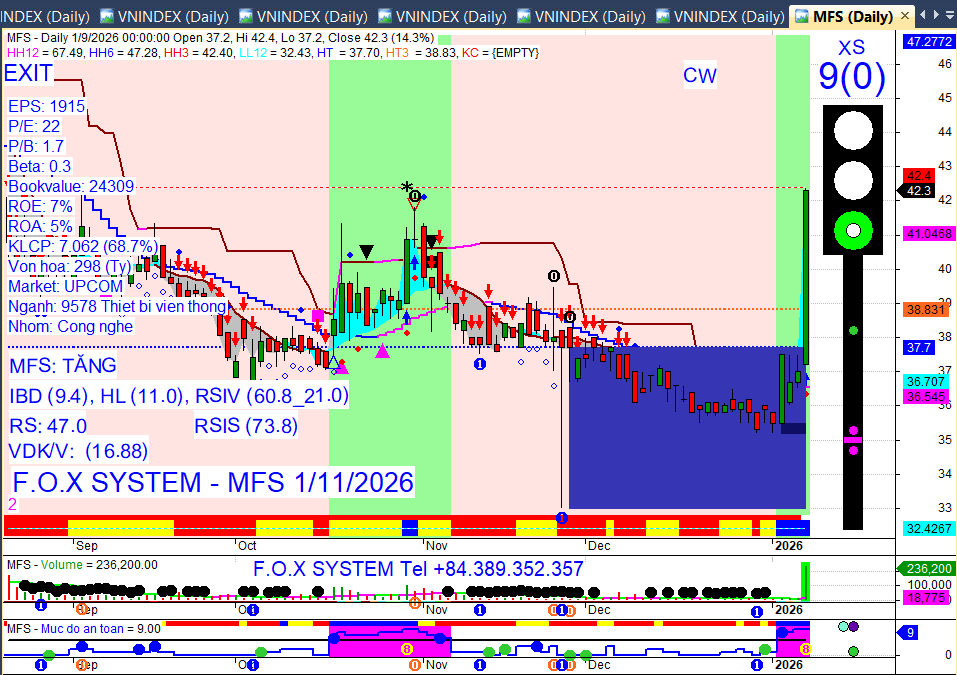
Task: Click the magenta 18,775 volume label
Action: [926, 598]
